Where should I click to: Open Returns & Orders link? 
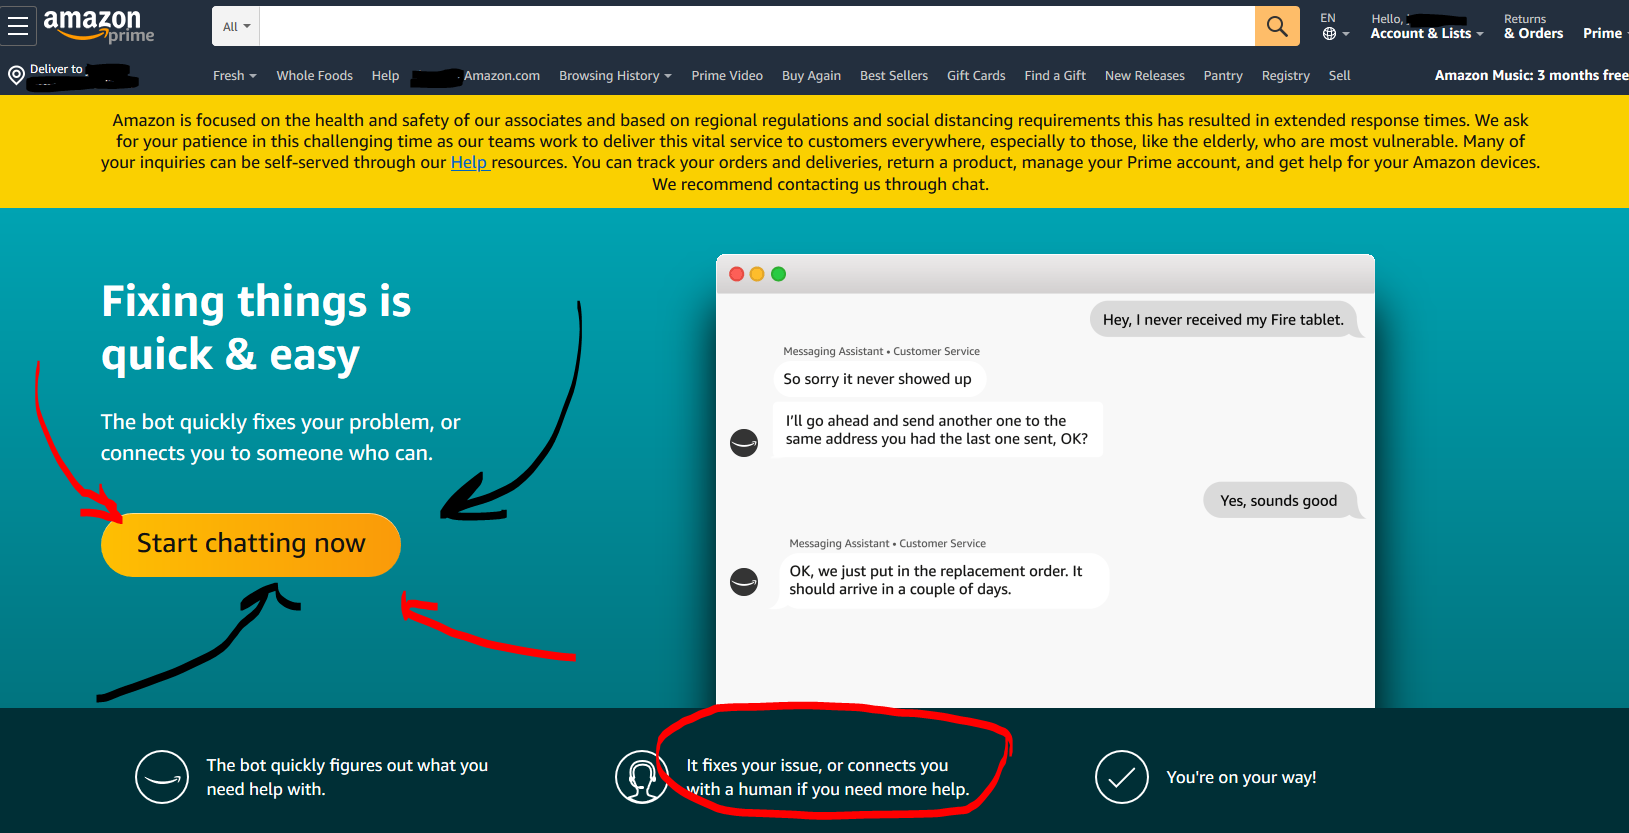(x=1532, y=27)
